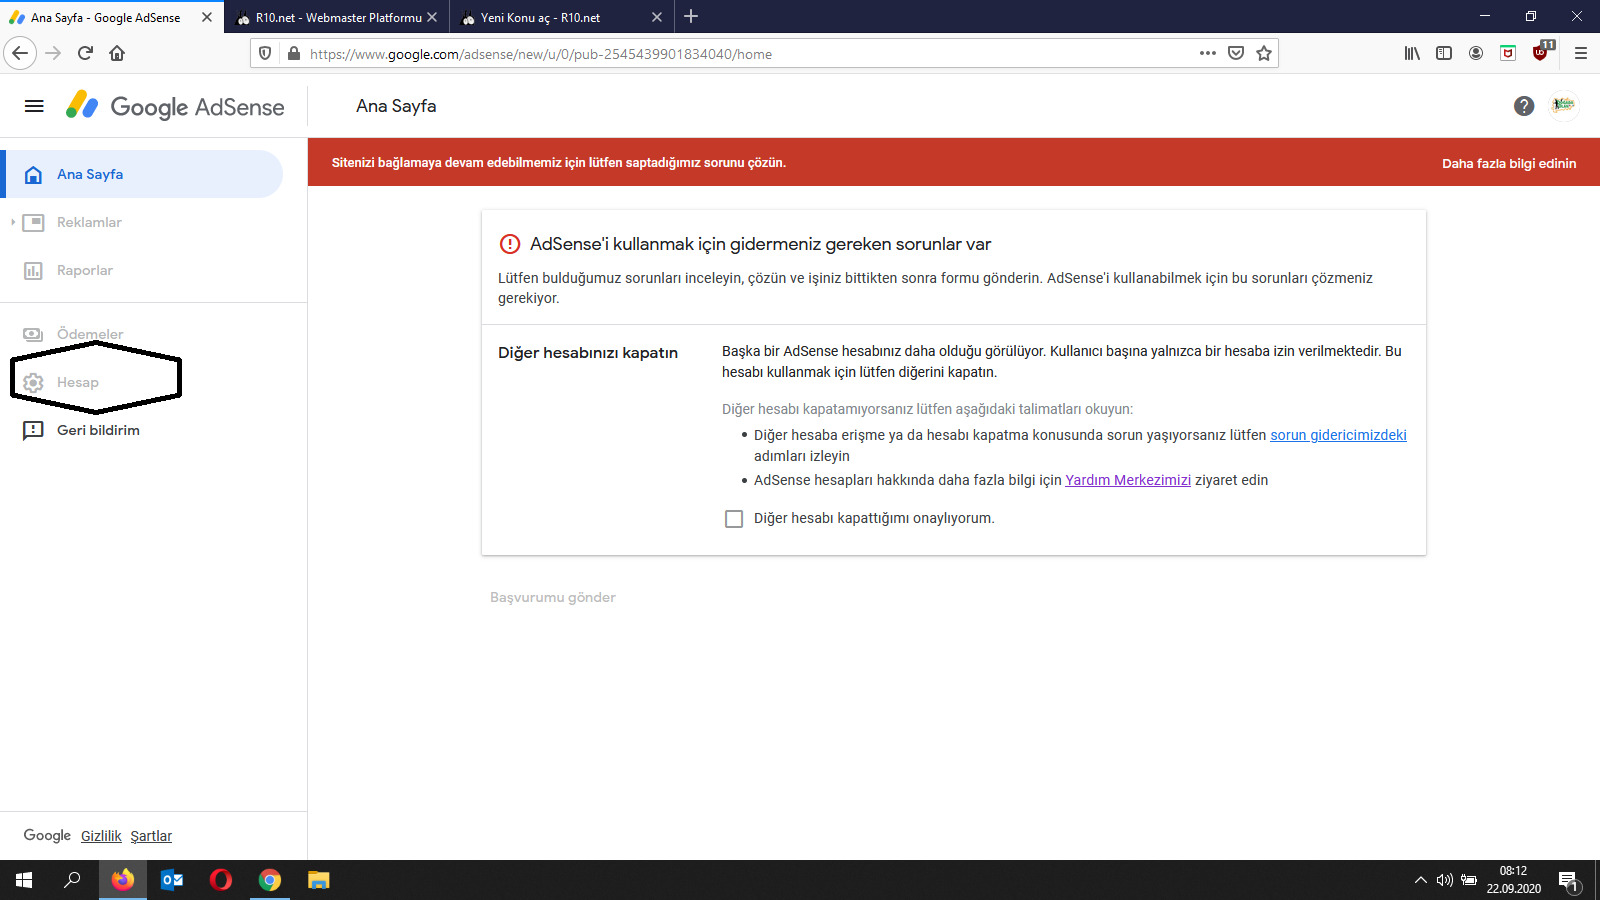
Task: Open the browser home page
Action: 117,53
